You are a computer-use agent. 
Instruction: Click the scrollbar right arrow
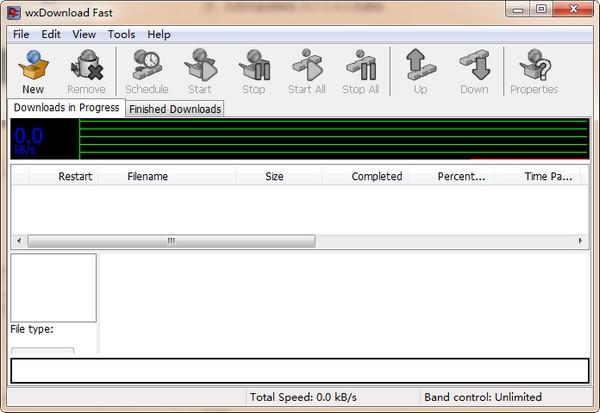click(x=582, y=241)
